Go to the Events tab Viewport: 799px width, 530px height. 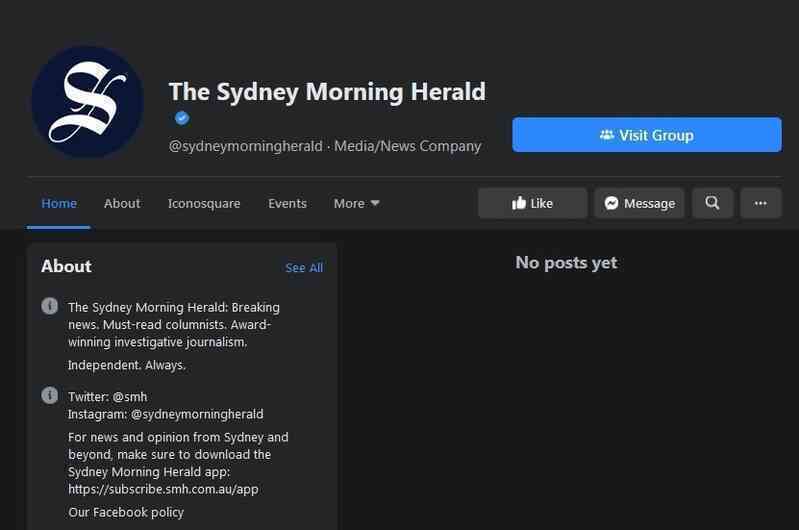(x=287, y=203)
